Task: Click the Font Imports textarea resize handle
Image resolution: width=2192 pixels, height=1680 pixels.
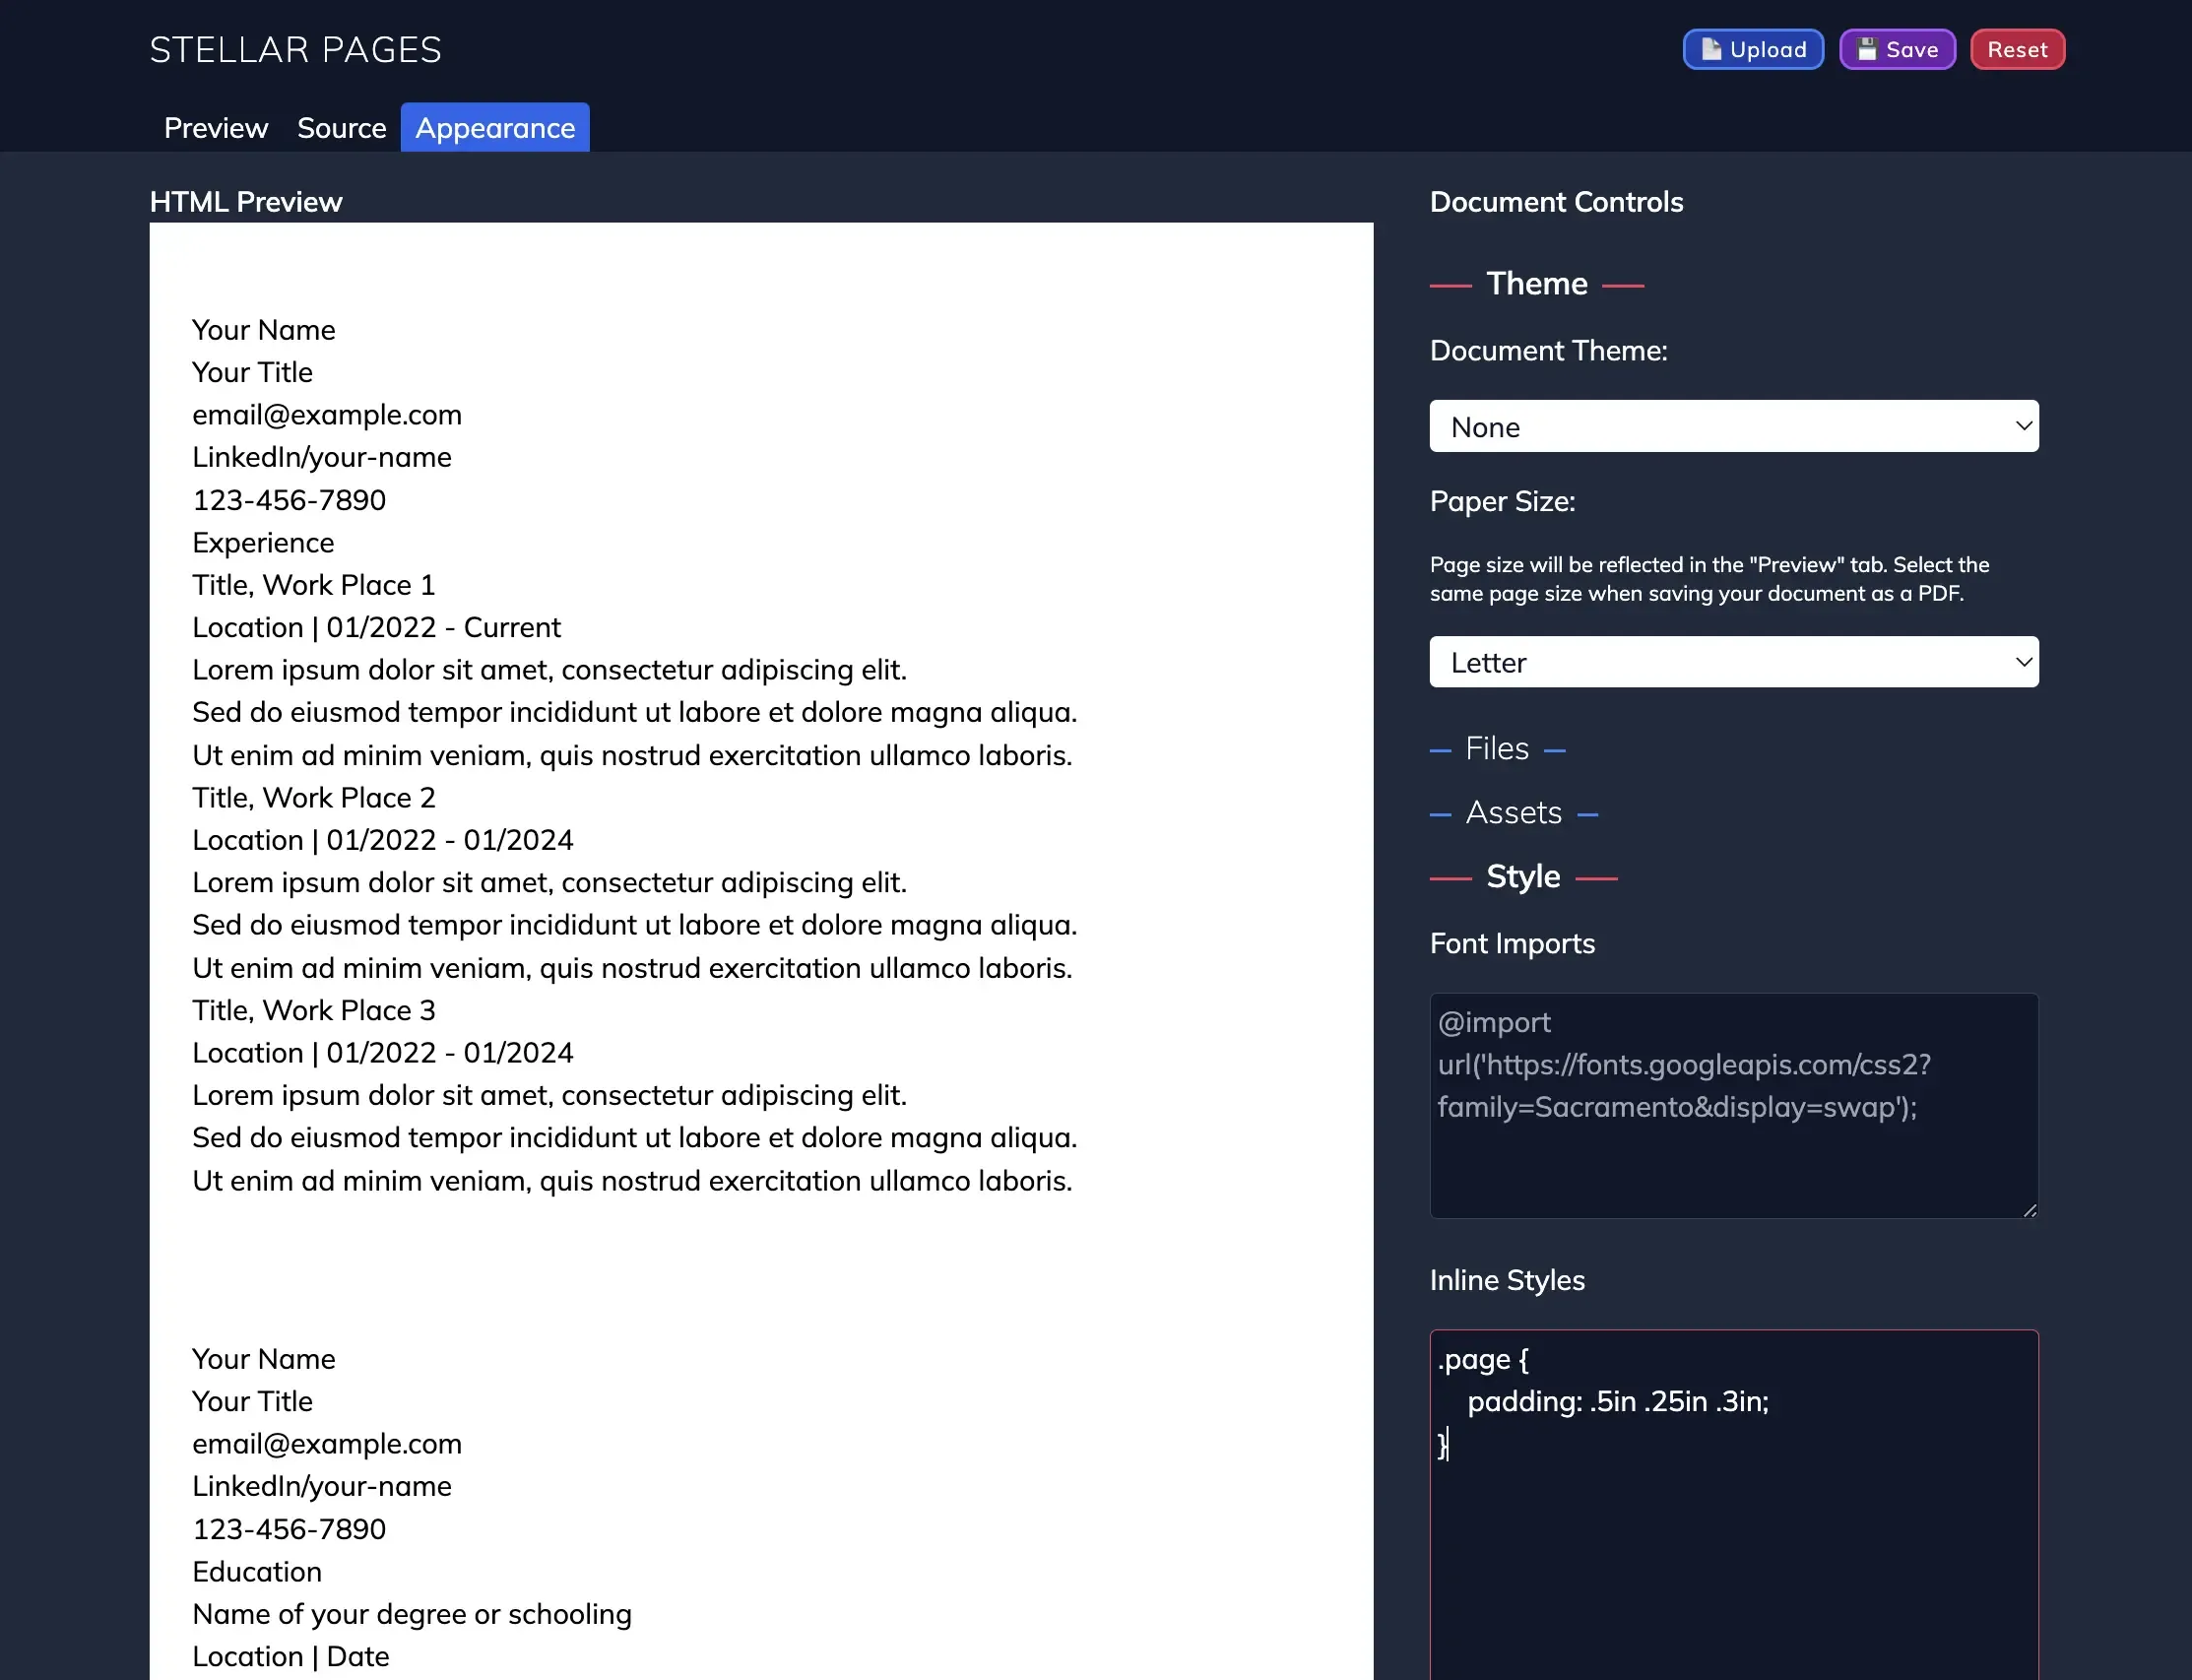Action: point(2029,1210)
